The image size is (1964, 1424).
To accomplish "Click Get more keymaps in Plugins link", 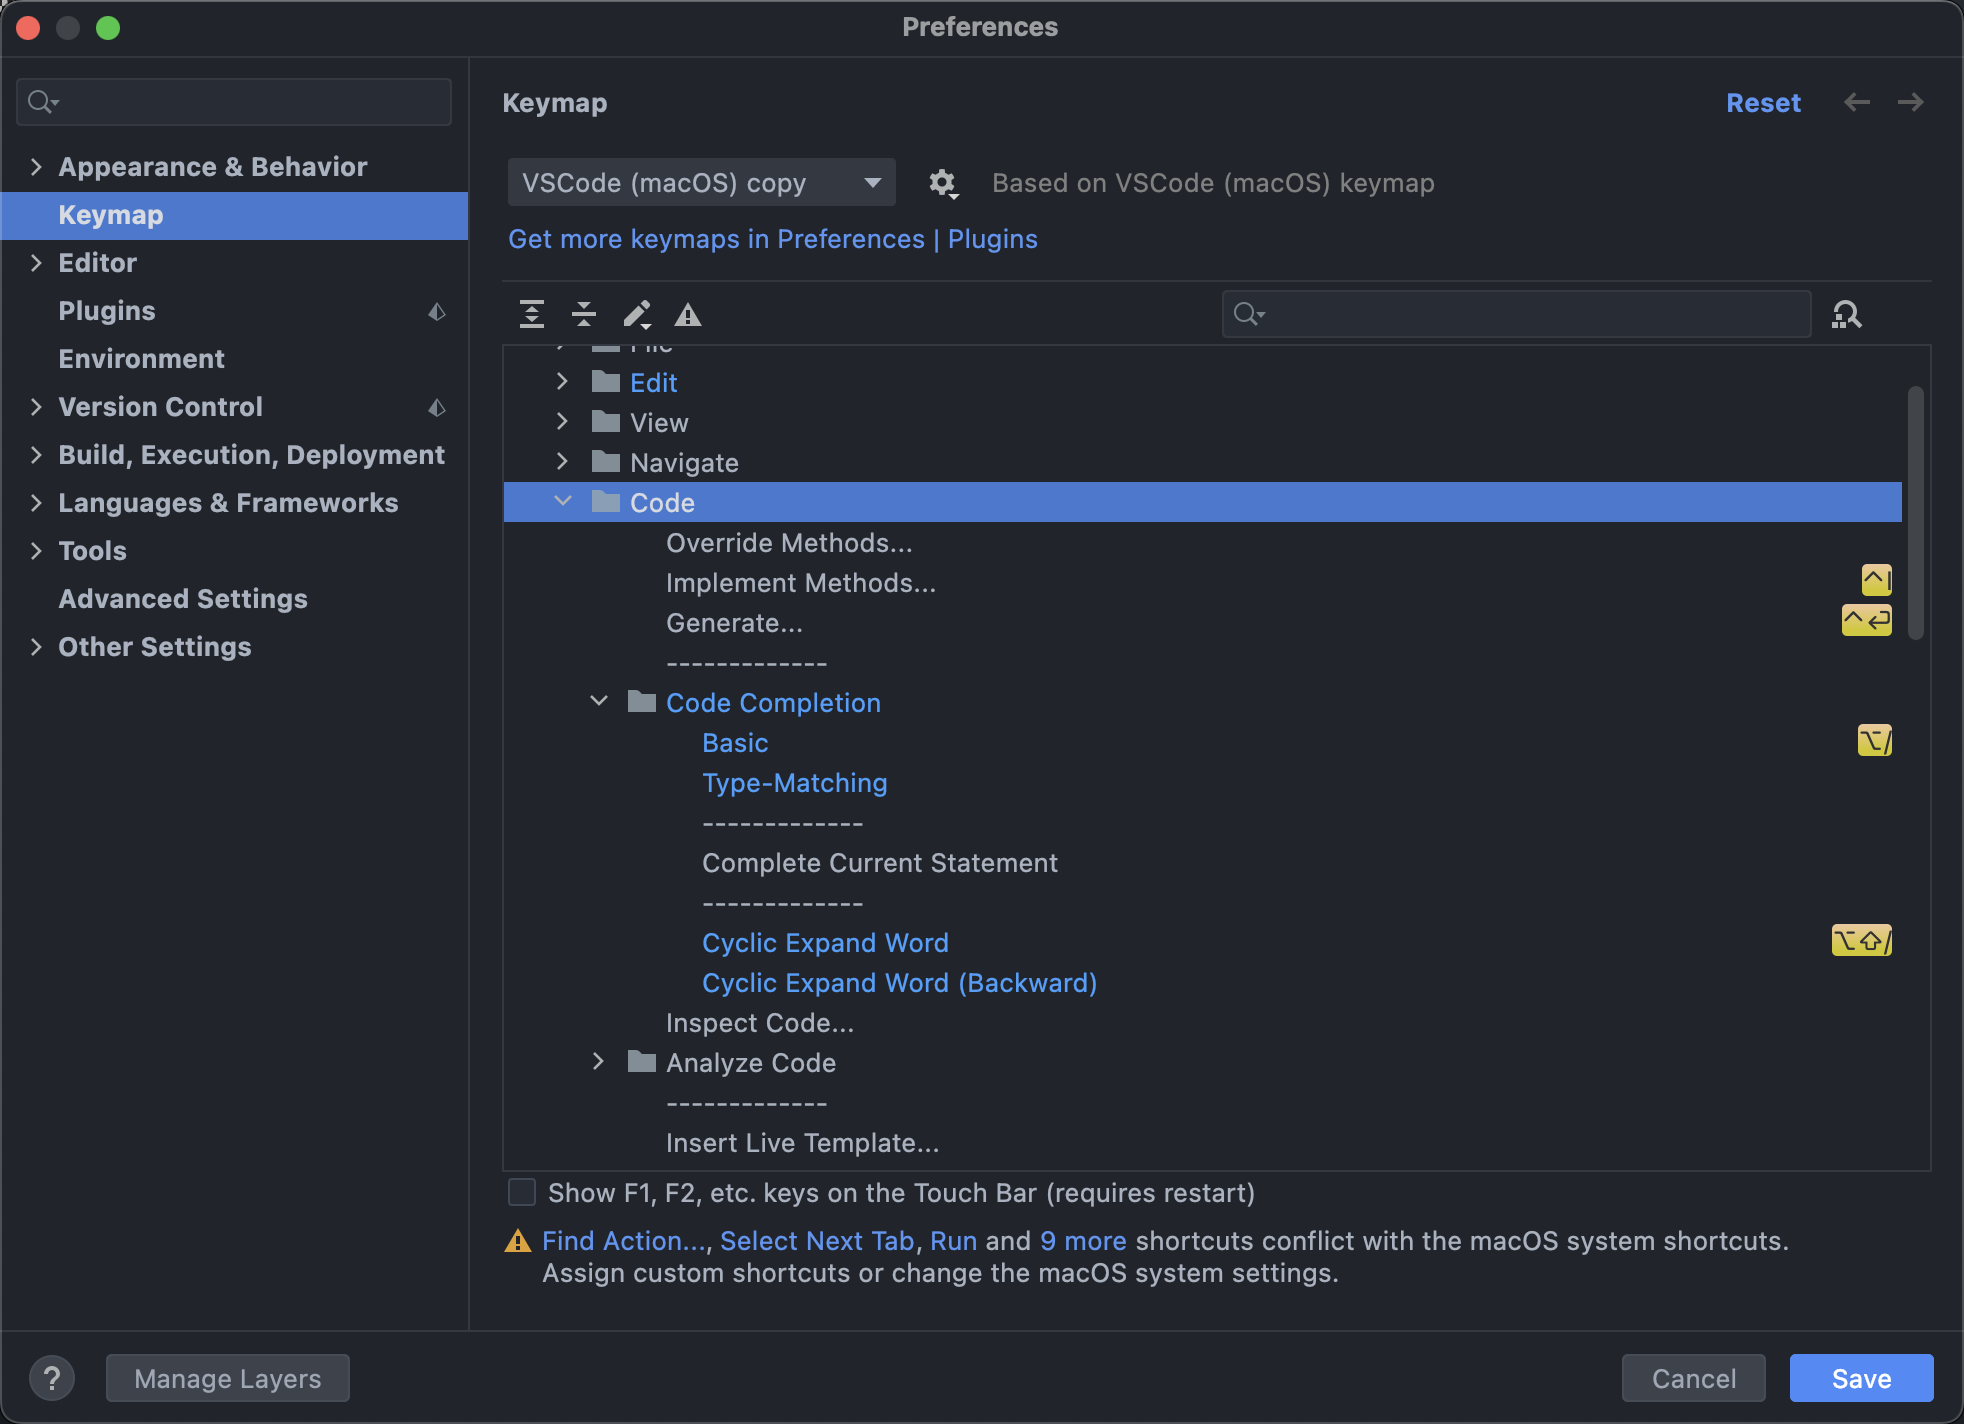I will click(772, 239).
